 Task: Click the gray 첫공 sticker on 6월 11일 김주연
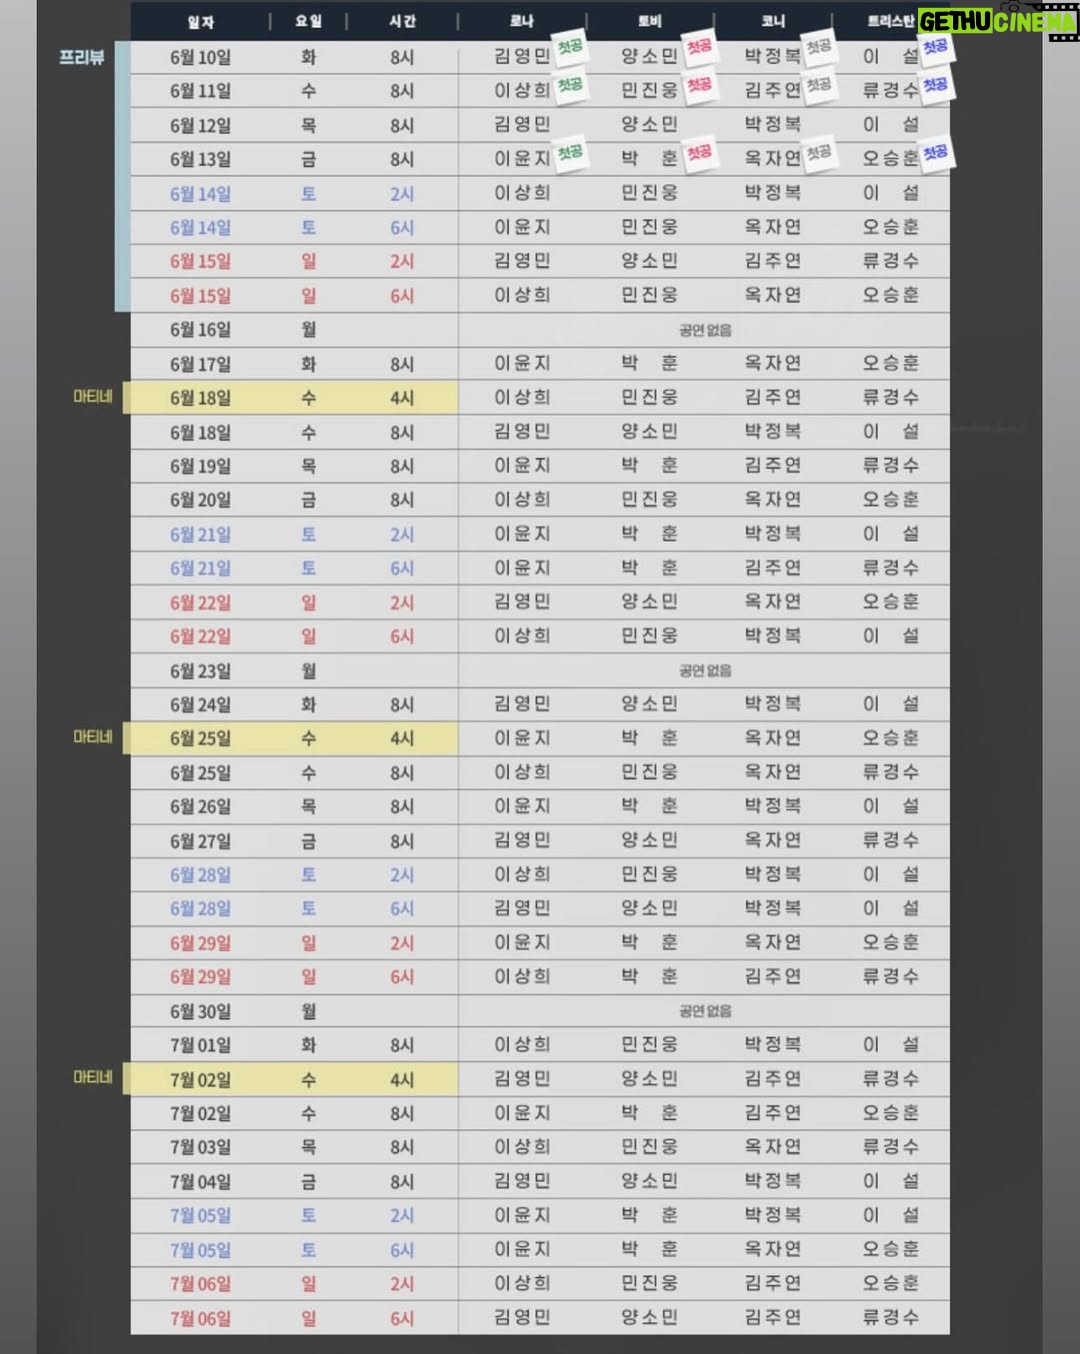click(x=818, y=85)
